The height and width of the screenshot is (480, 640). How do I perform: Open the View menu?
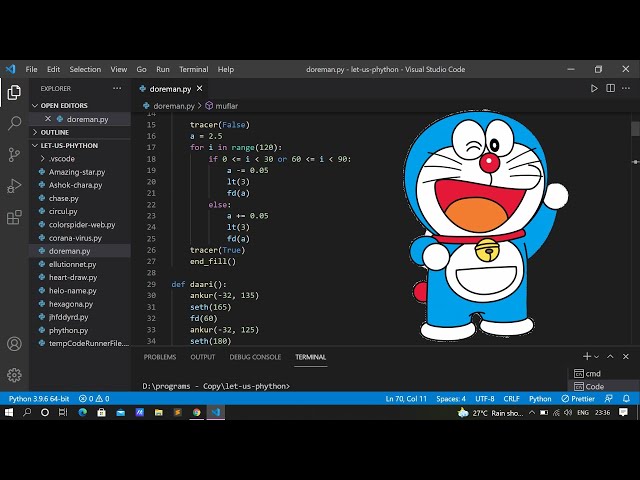[118, 69]
